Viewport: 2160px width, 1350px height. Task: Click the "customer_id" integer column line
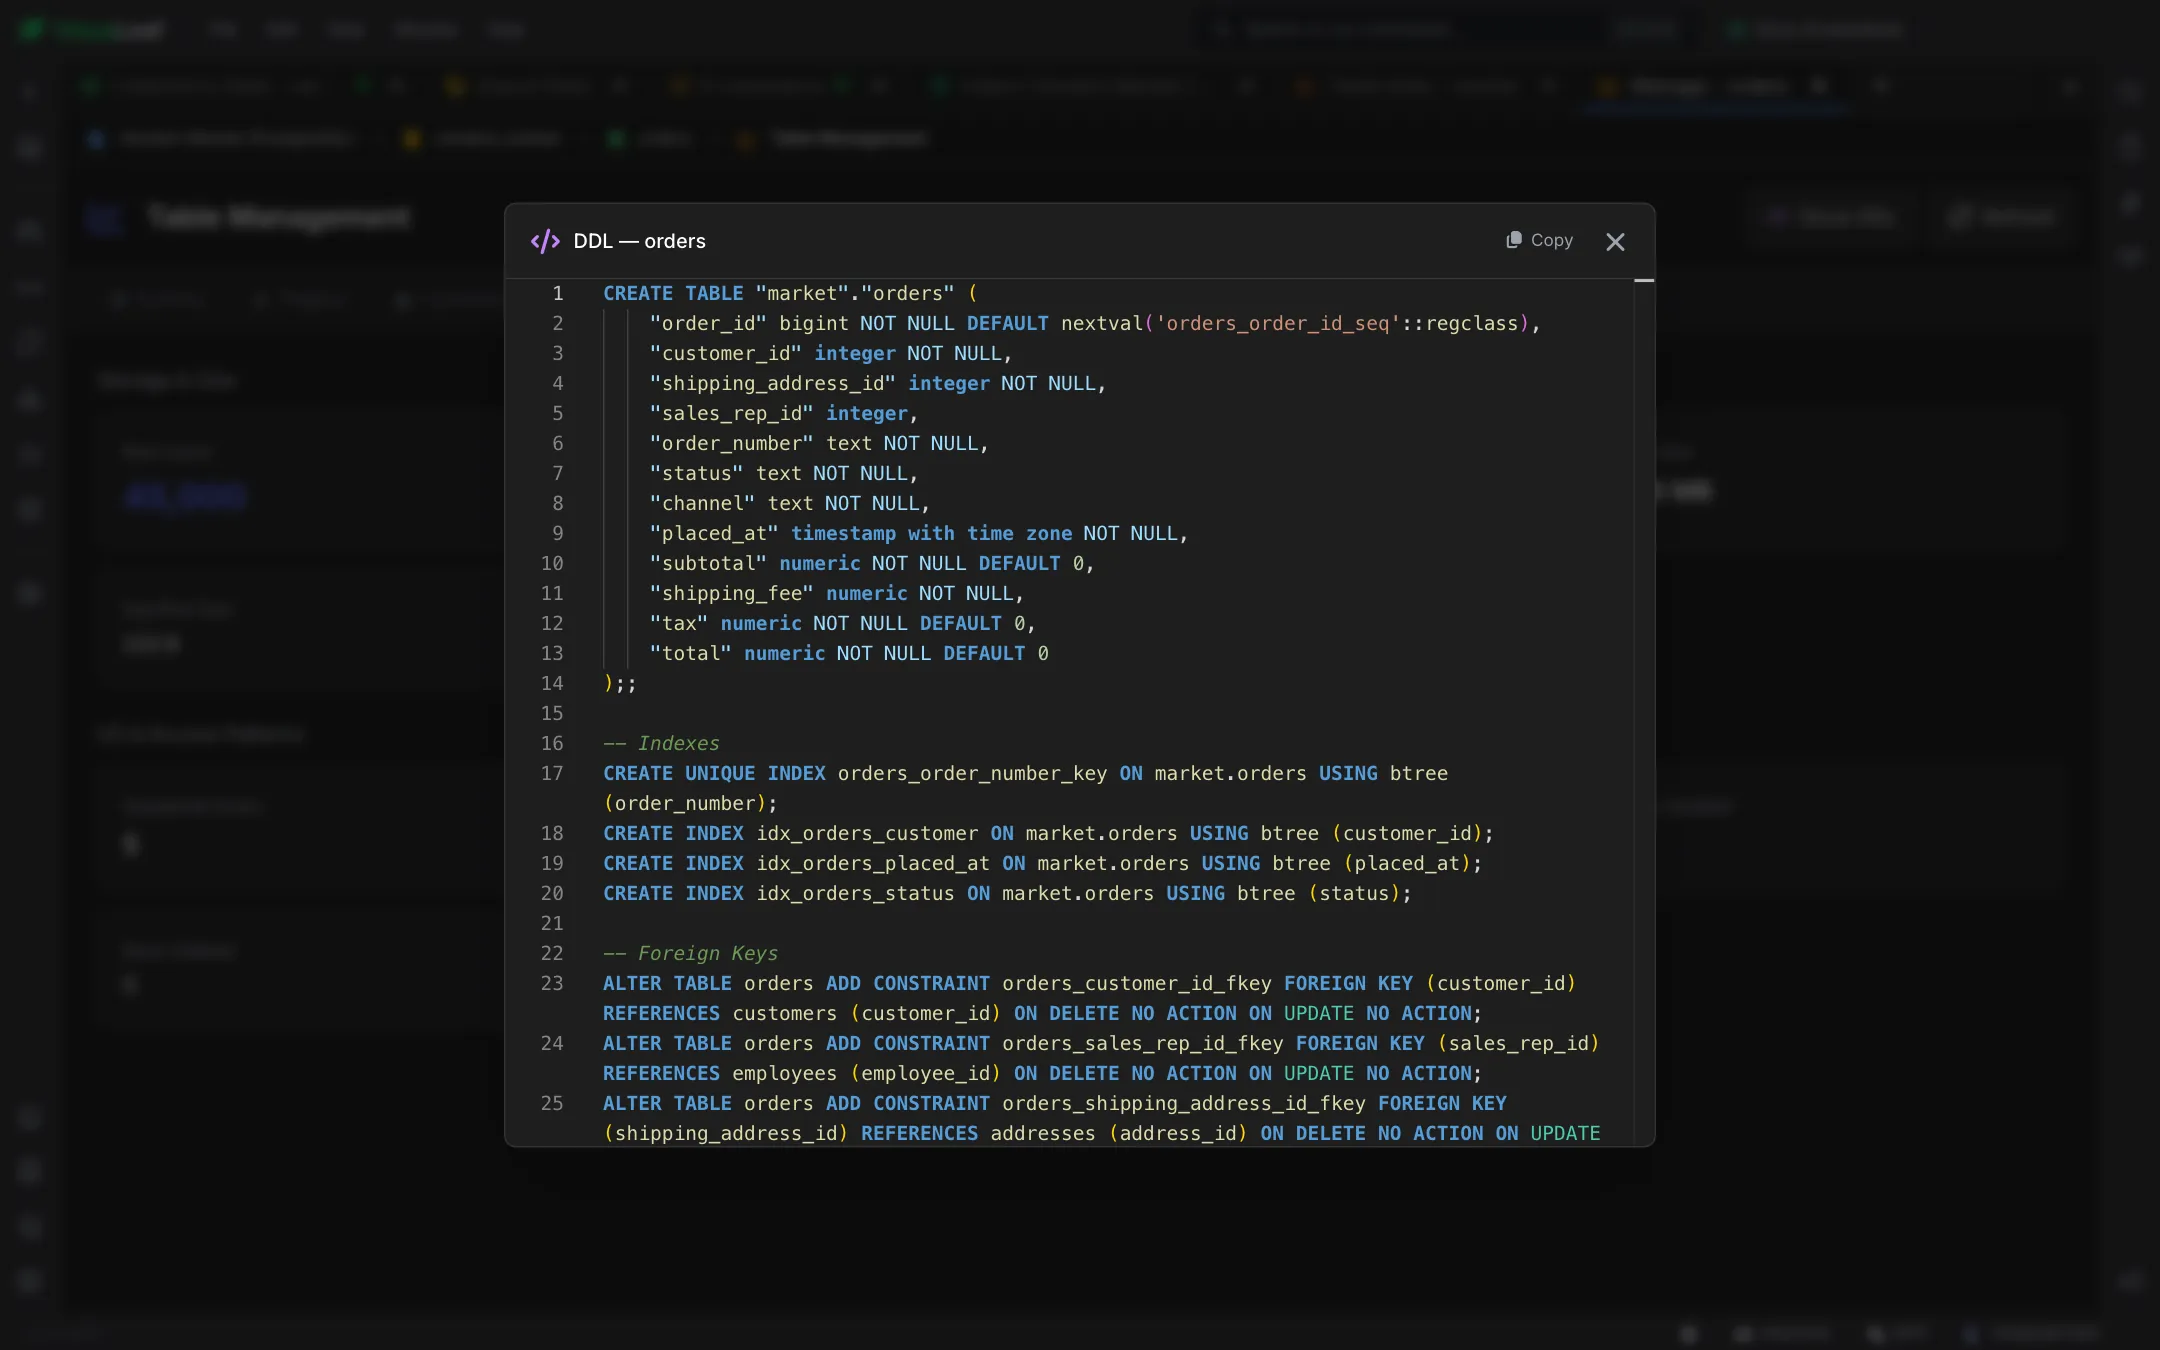tap(830, 353)
